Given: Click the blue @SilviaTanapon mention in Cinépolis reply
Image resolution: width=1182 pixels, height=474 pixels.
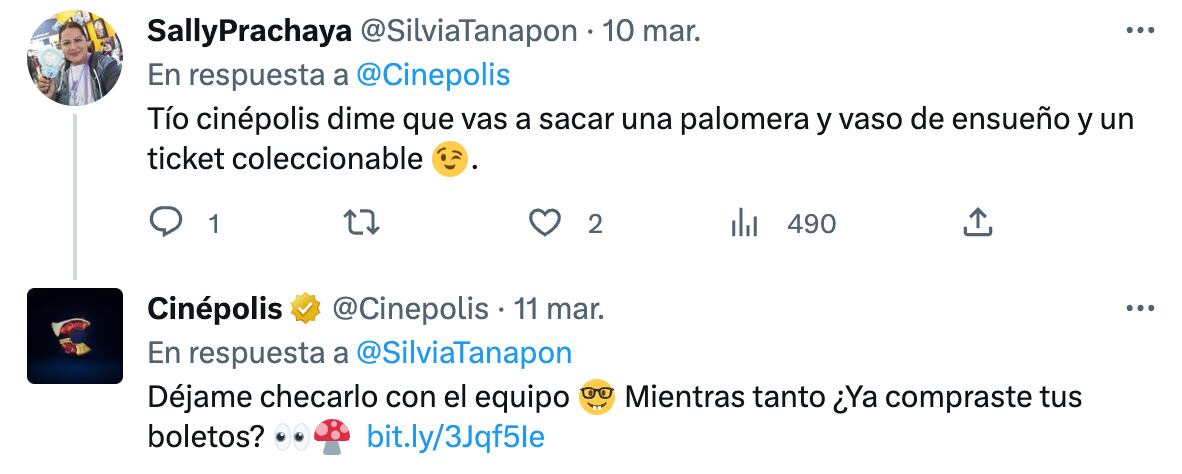Looking at the screenshot, I should [464, 353].
